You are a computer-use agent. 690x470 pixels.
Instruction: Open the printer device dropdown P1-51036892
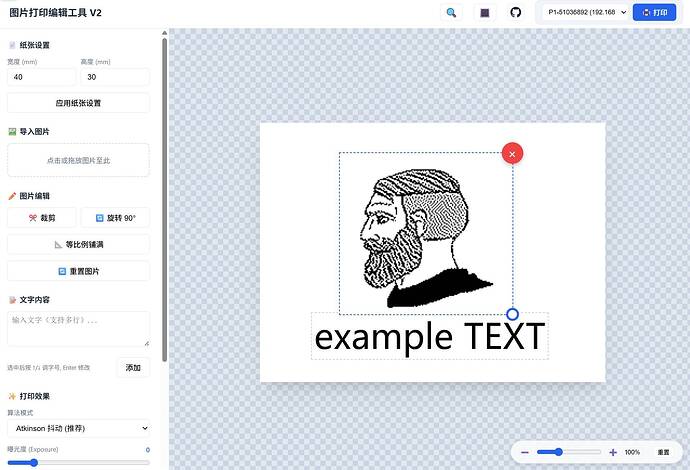coord(585,13)
